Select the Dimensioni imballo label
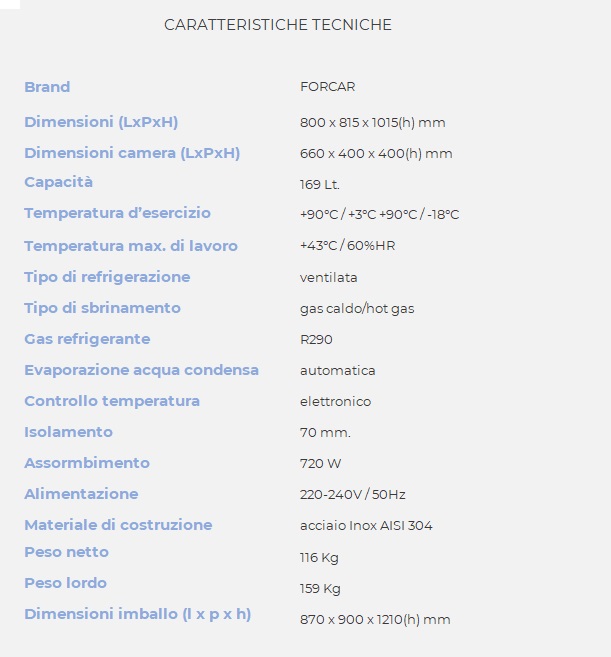 click(137, 614)
